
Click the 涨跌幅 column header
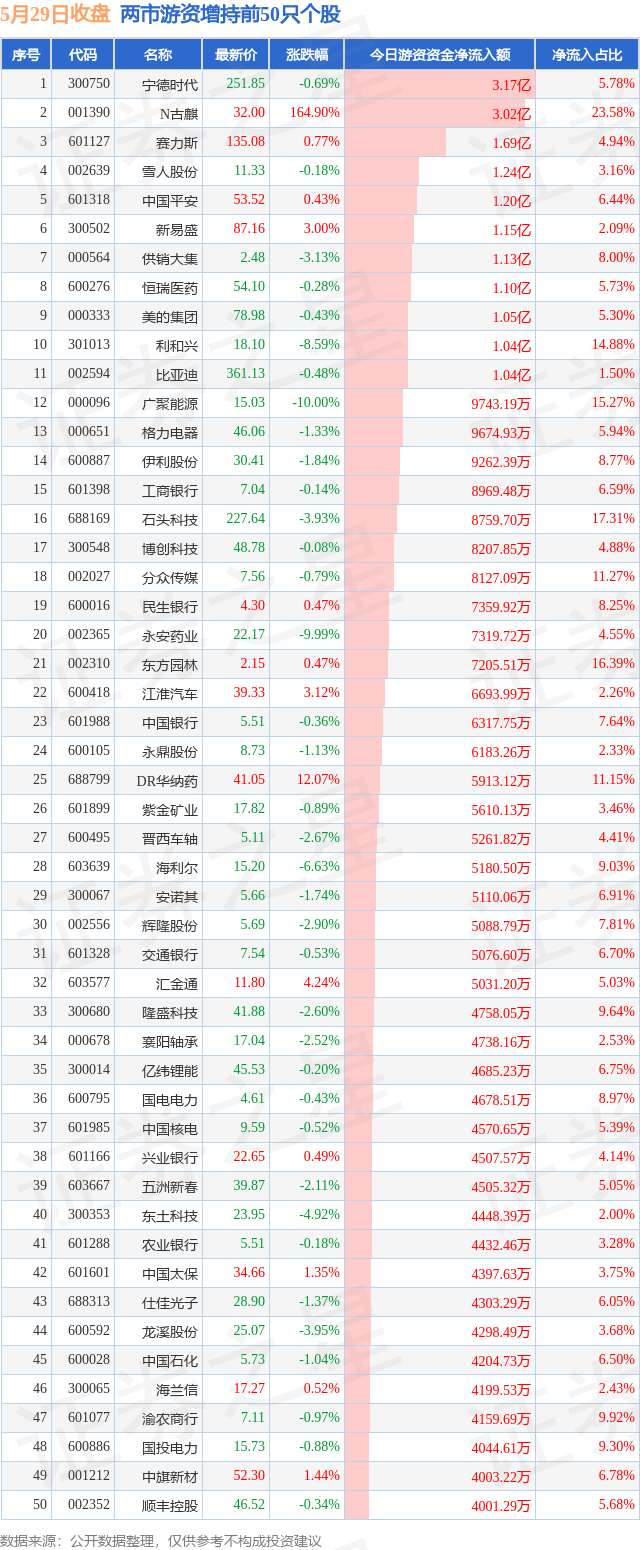pos(307,54)
